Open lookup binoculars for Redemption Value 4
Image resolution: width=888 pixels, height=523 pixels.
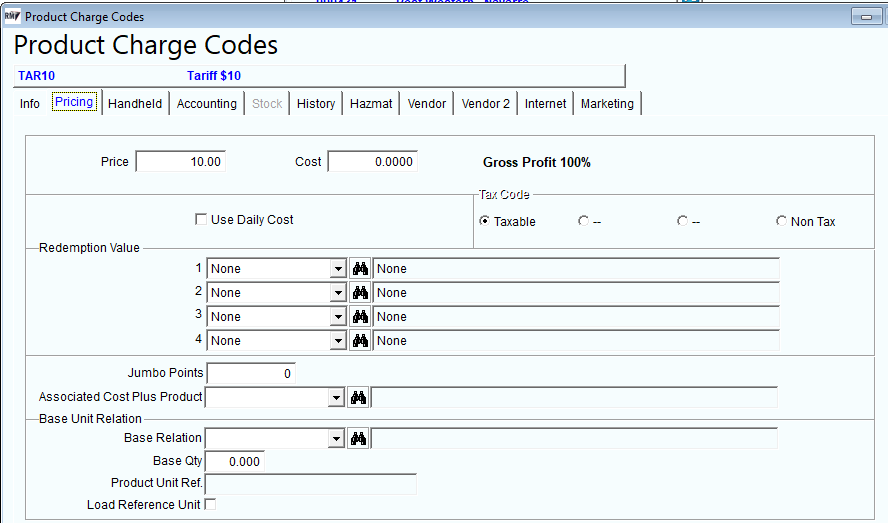point(360,341)
